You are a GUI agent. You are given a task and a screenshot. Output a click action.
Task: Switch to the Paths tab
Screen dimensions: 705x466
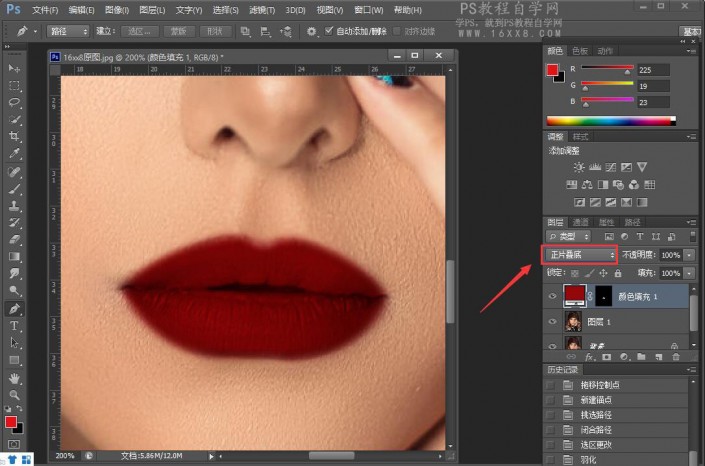click(x=632, y=222)
